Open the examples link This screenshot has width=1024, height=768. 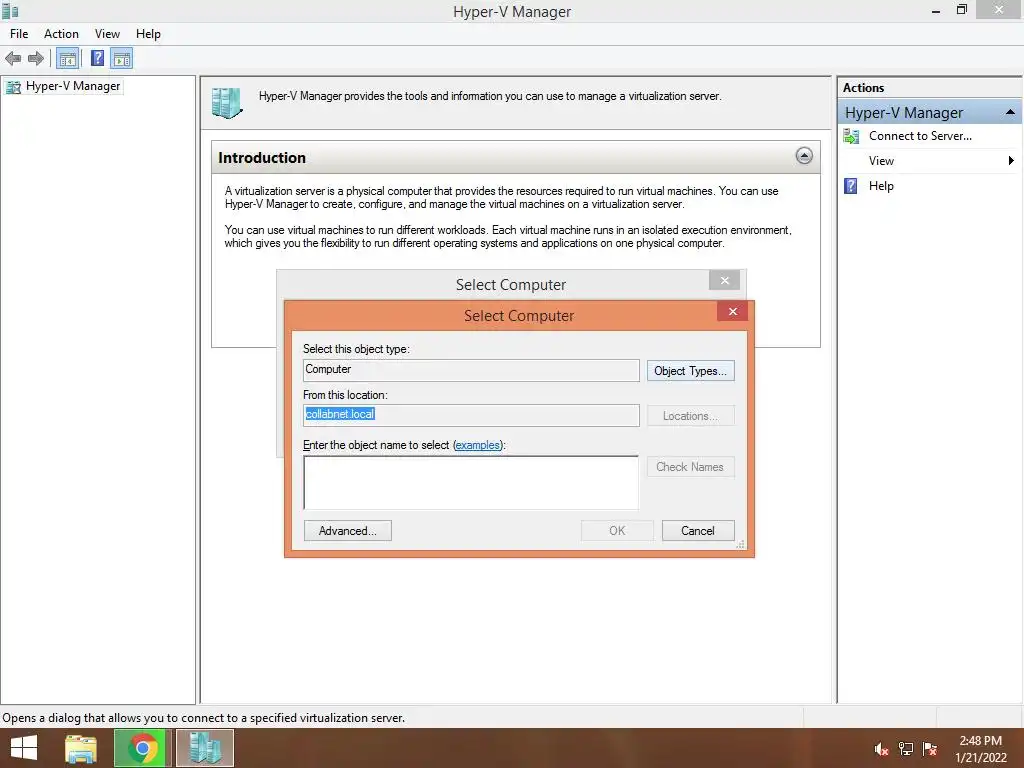(x=477, y=445)
